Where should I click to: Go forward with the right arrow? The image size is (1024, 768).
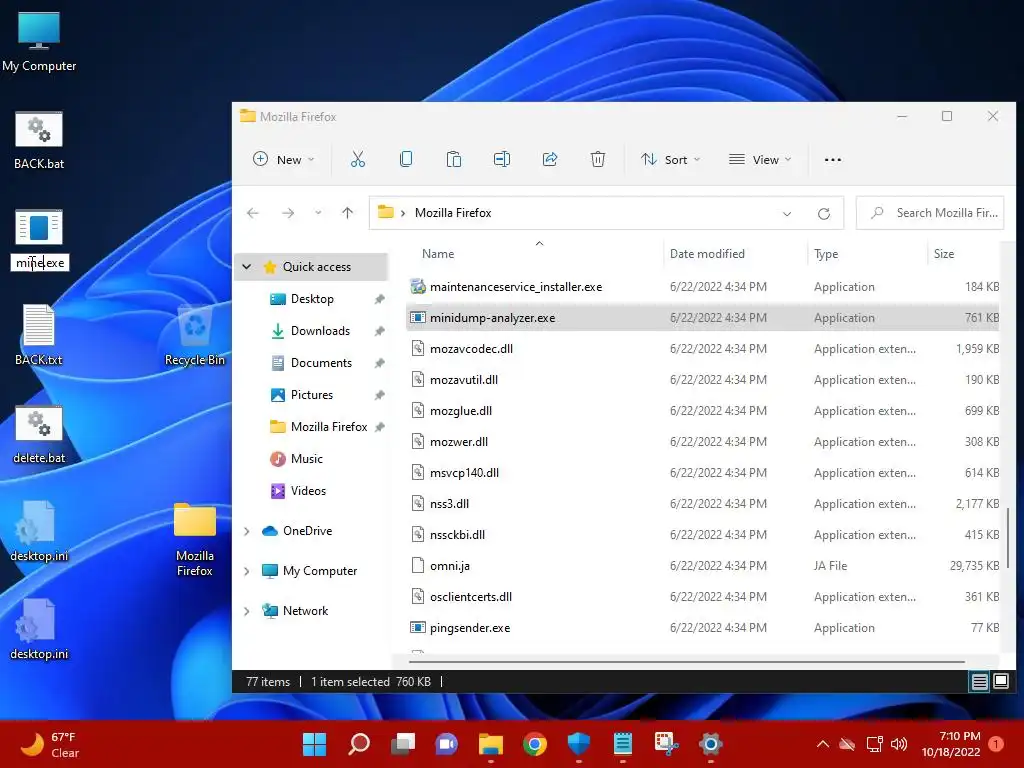(x=287, y=213)
